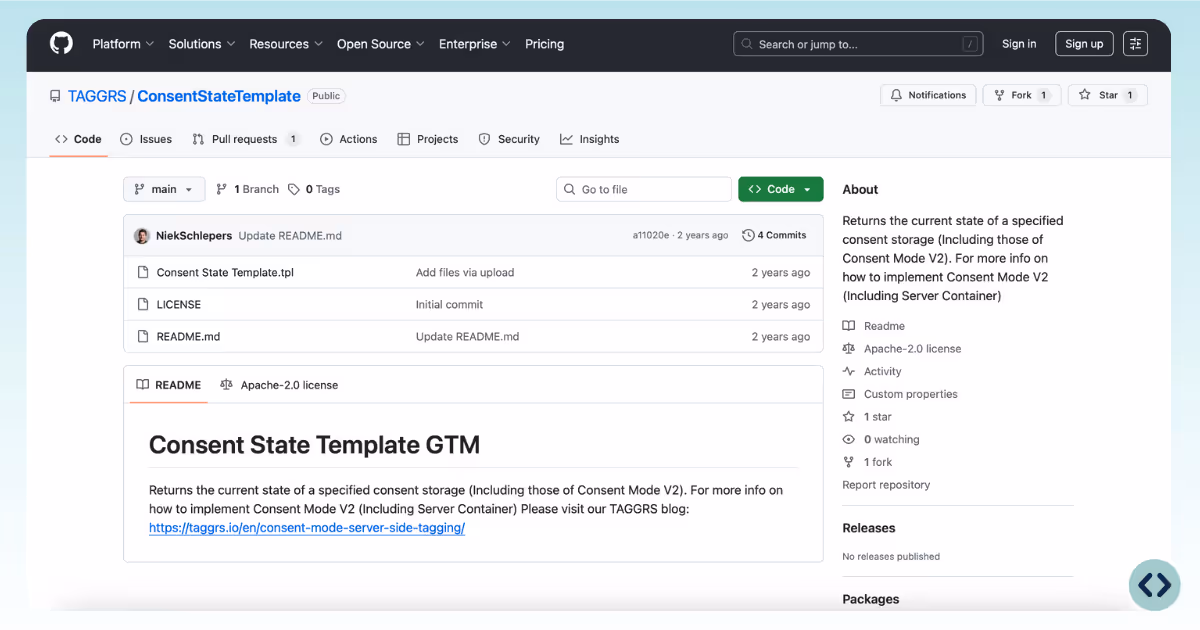Click the Go to file search field
This screenshot has height=630, width=1200.
click(x=644, y=189)
